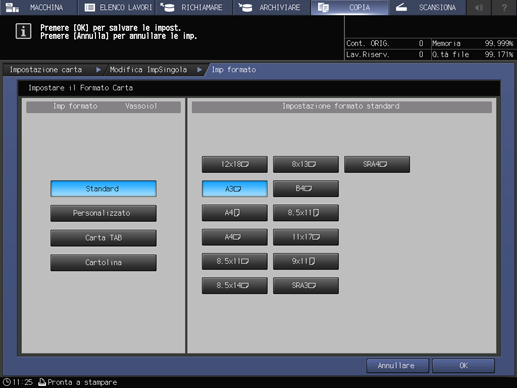The width and height of the screenshot is (517, 388).
Task: Choose A4 landscape feed size
Action: [235, 237]
